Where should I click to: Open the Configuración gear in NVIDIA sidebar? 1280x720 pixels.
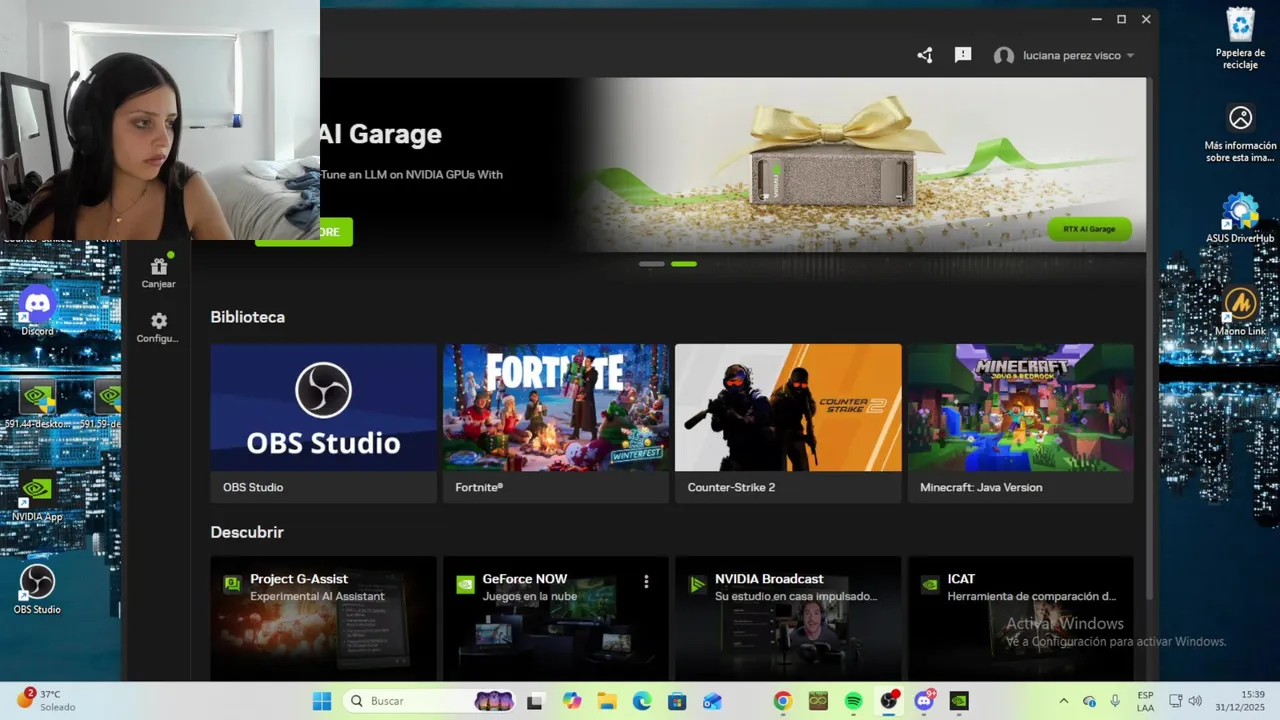pos(158,327)
